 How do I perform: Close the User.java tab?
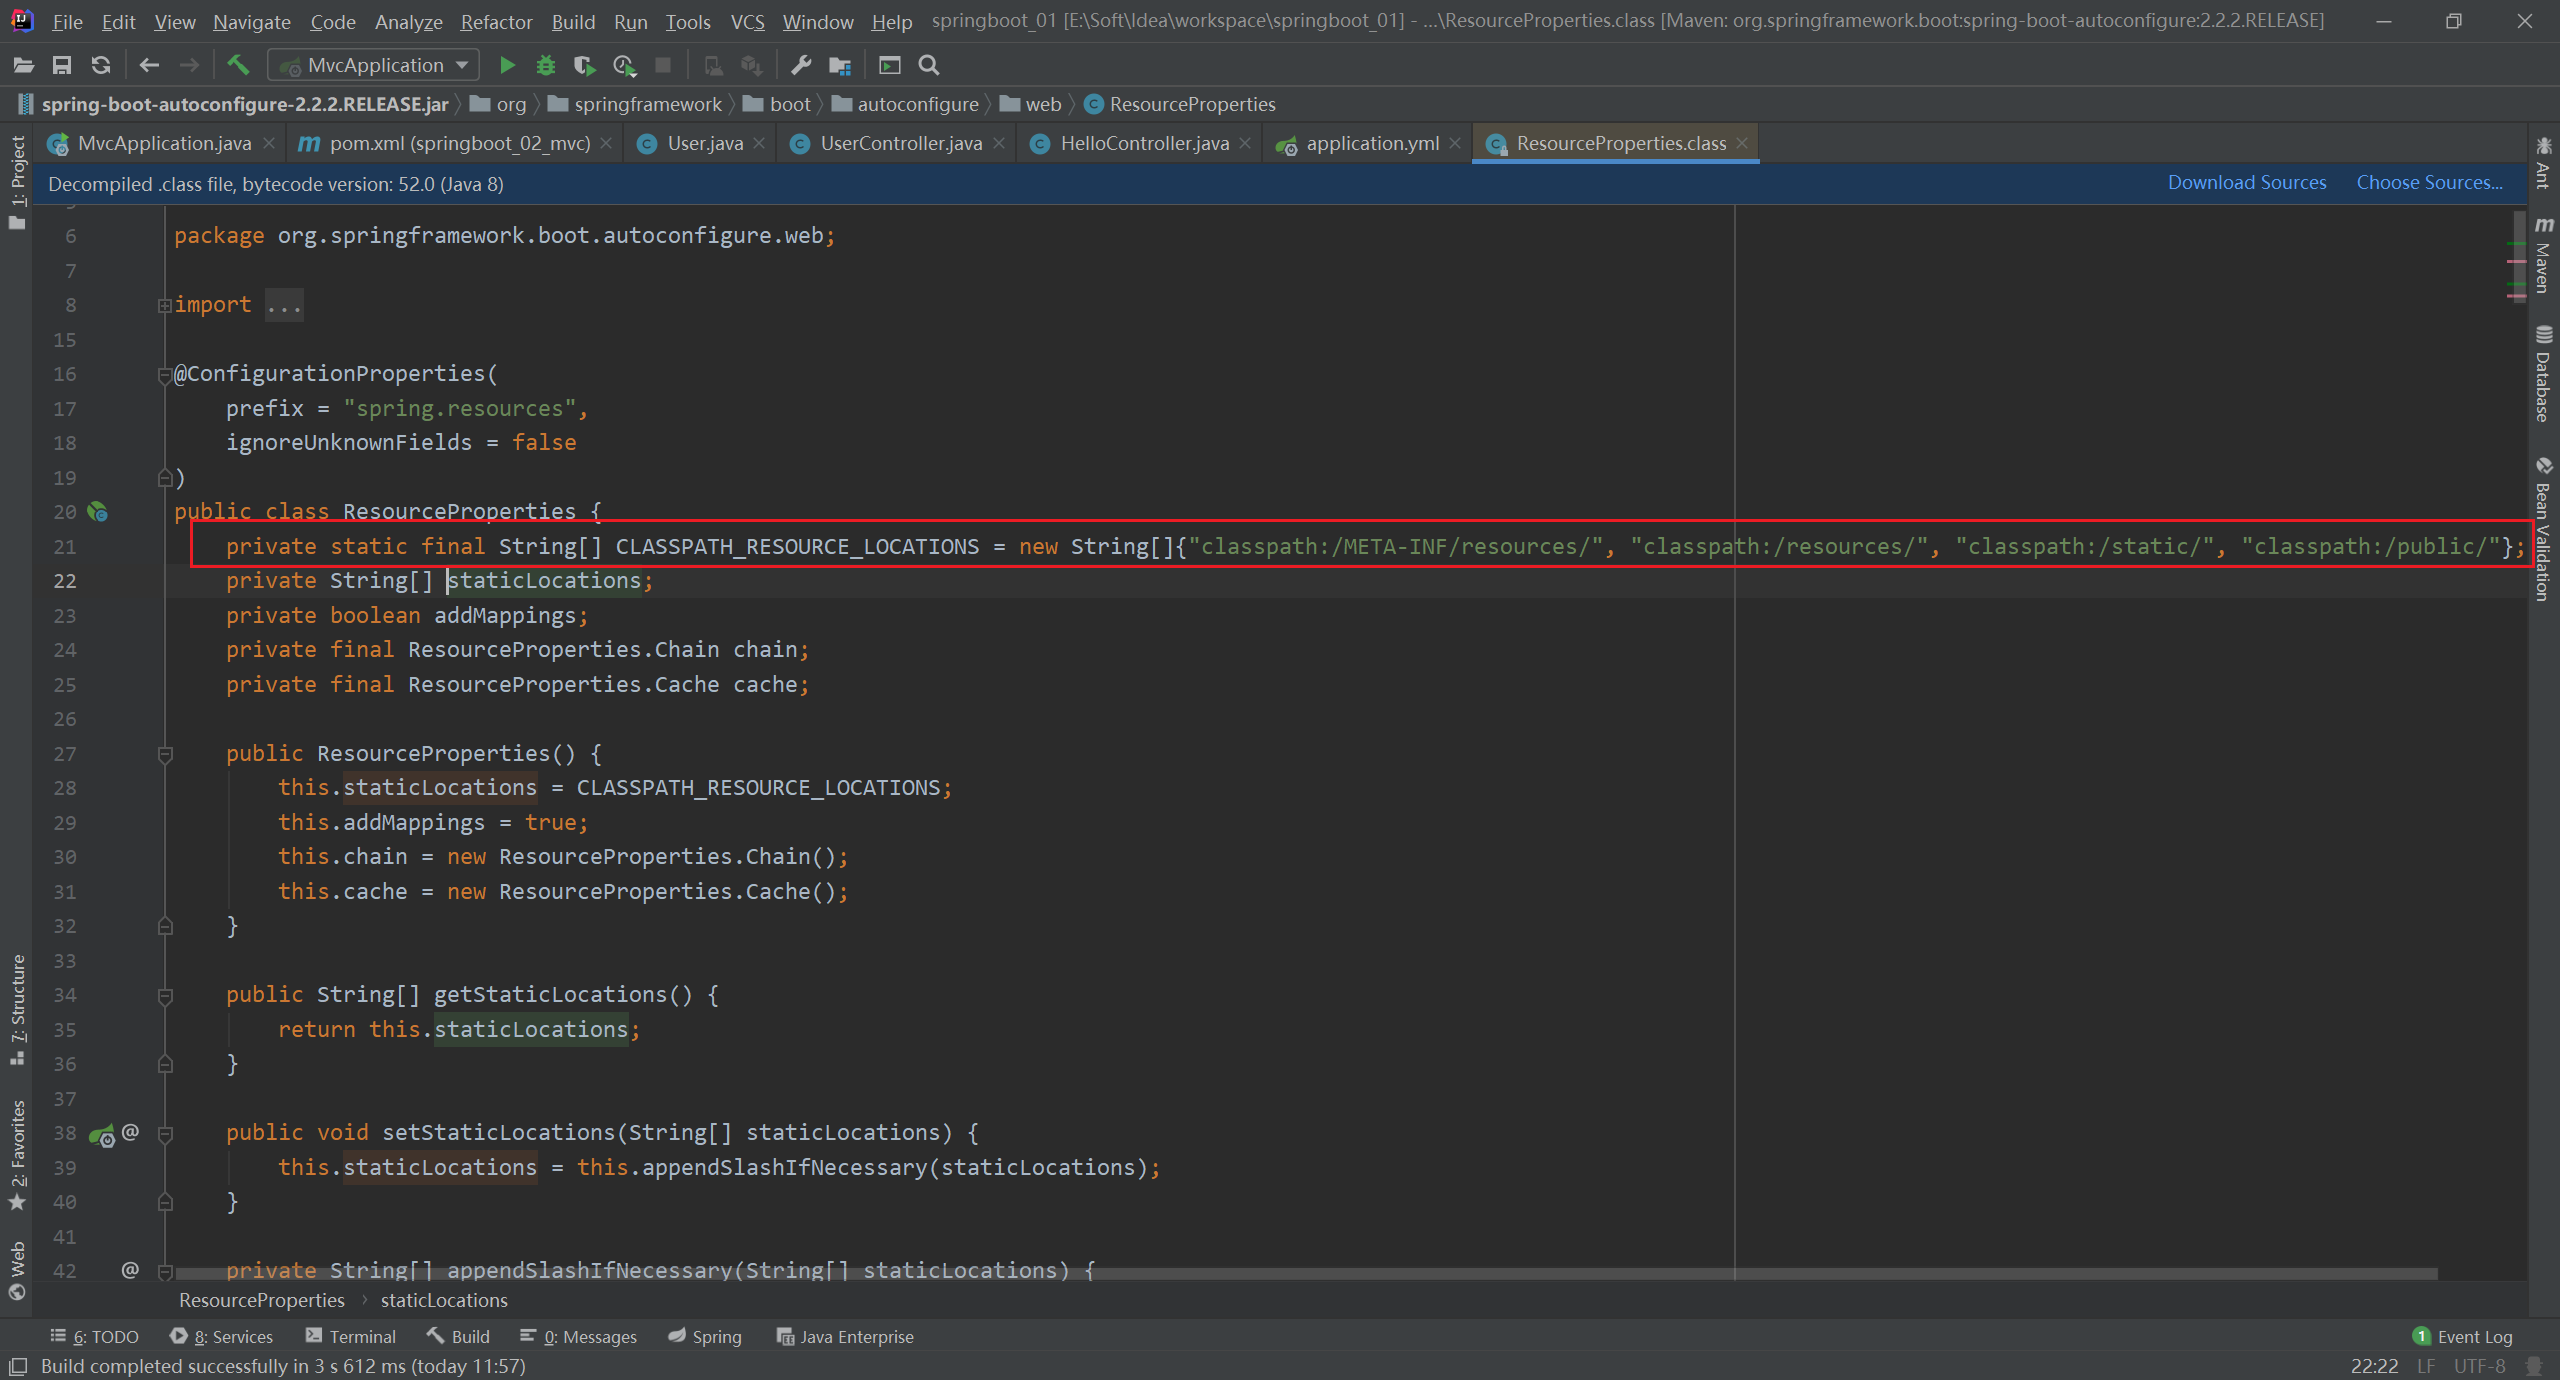pyautogui.click(x=759, y=143)
